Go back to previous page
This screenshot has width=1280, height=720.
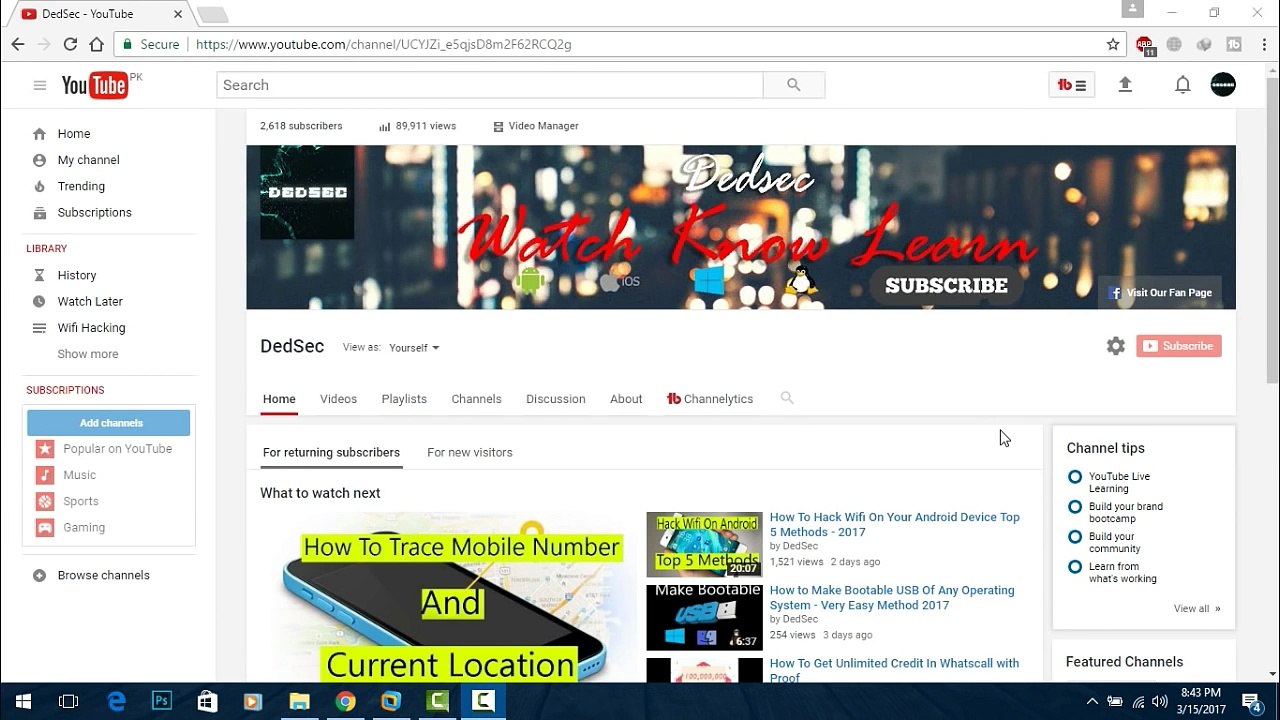pos(18,44)
